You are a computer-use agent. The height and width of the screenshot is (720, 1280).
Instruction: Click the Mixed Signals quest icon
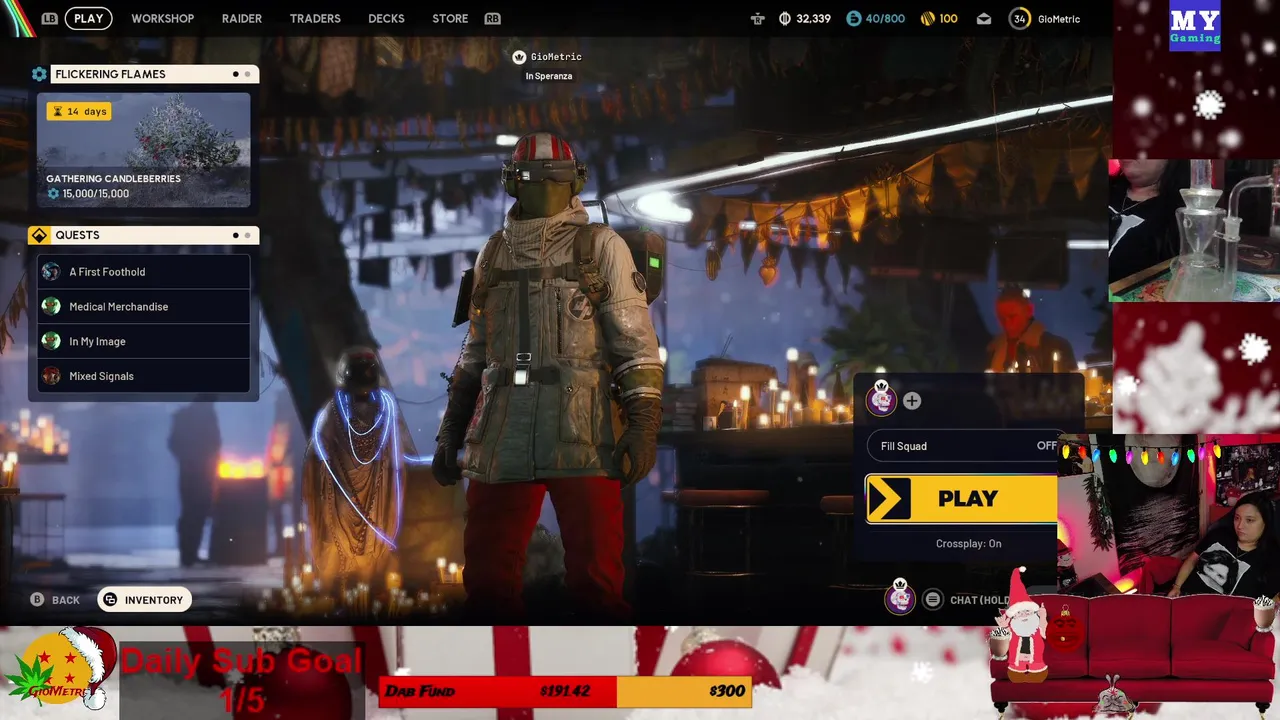tap(51, 376)
